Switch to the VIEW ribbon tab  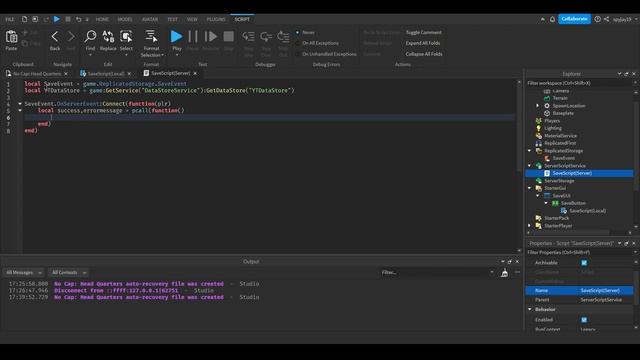coord(192,19)
